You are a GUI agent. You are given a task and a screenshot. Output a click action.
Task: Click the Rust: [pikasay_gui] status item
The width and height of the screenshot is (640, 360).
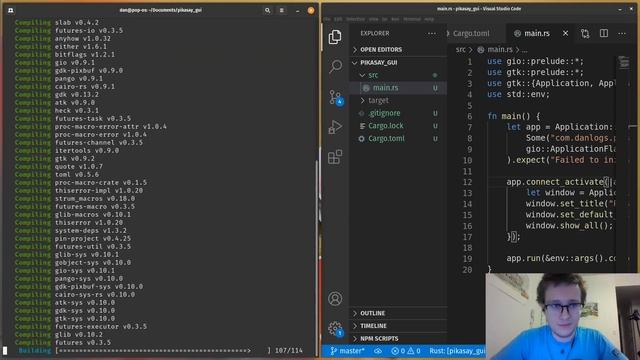[457, 351]
